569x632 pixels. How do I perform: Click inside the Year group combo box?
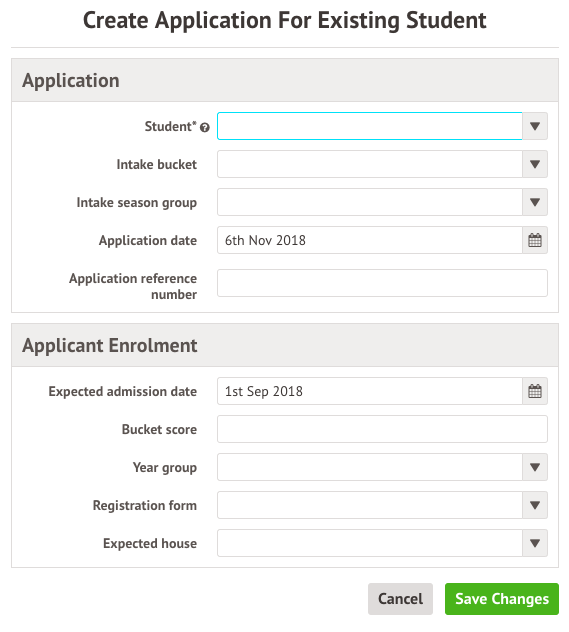tap(370, 467)
